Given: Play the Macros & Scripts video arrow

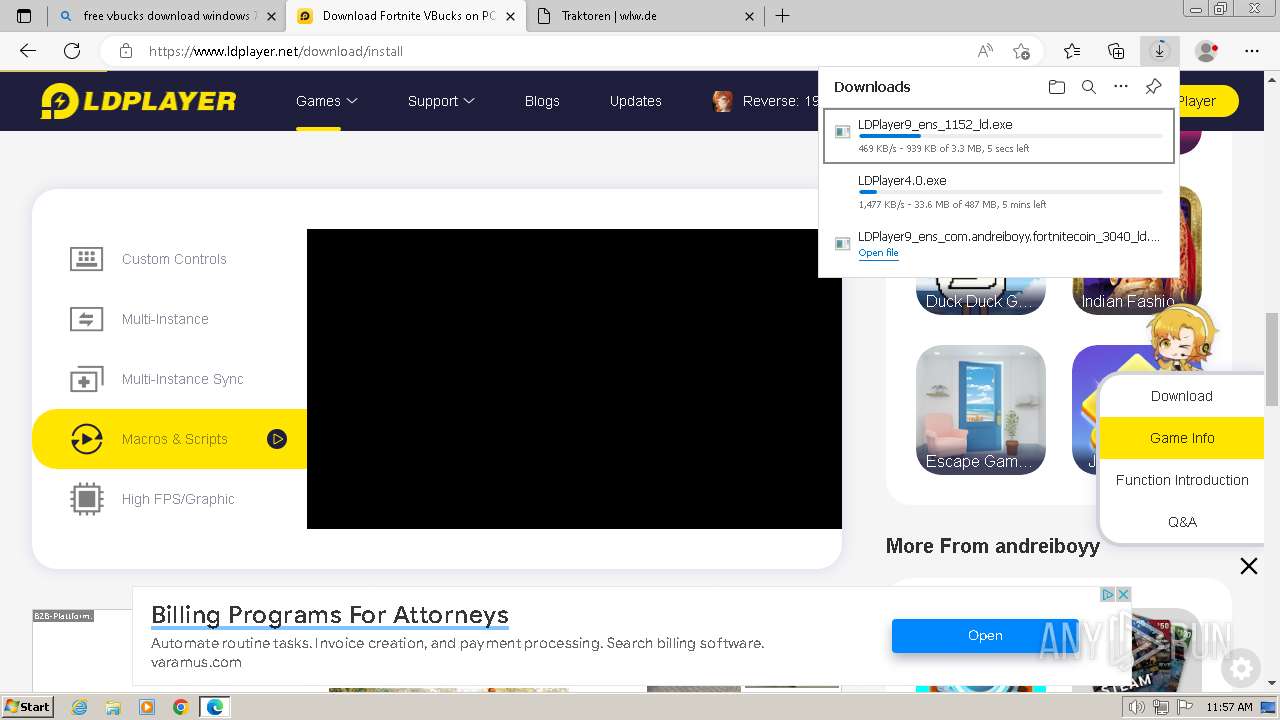Looking at the screenshot, I should [277, 439].
